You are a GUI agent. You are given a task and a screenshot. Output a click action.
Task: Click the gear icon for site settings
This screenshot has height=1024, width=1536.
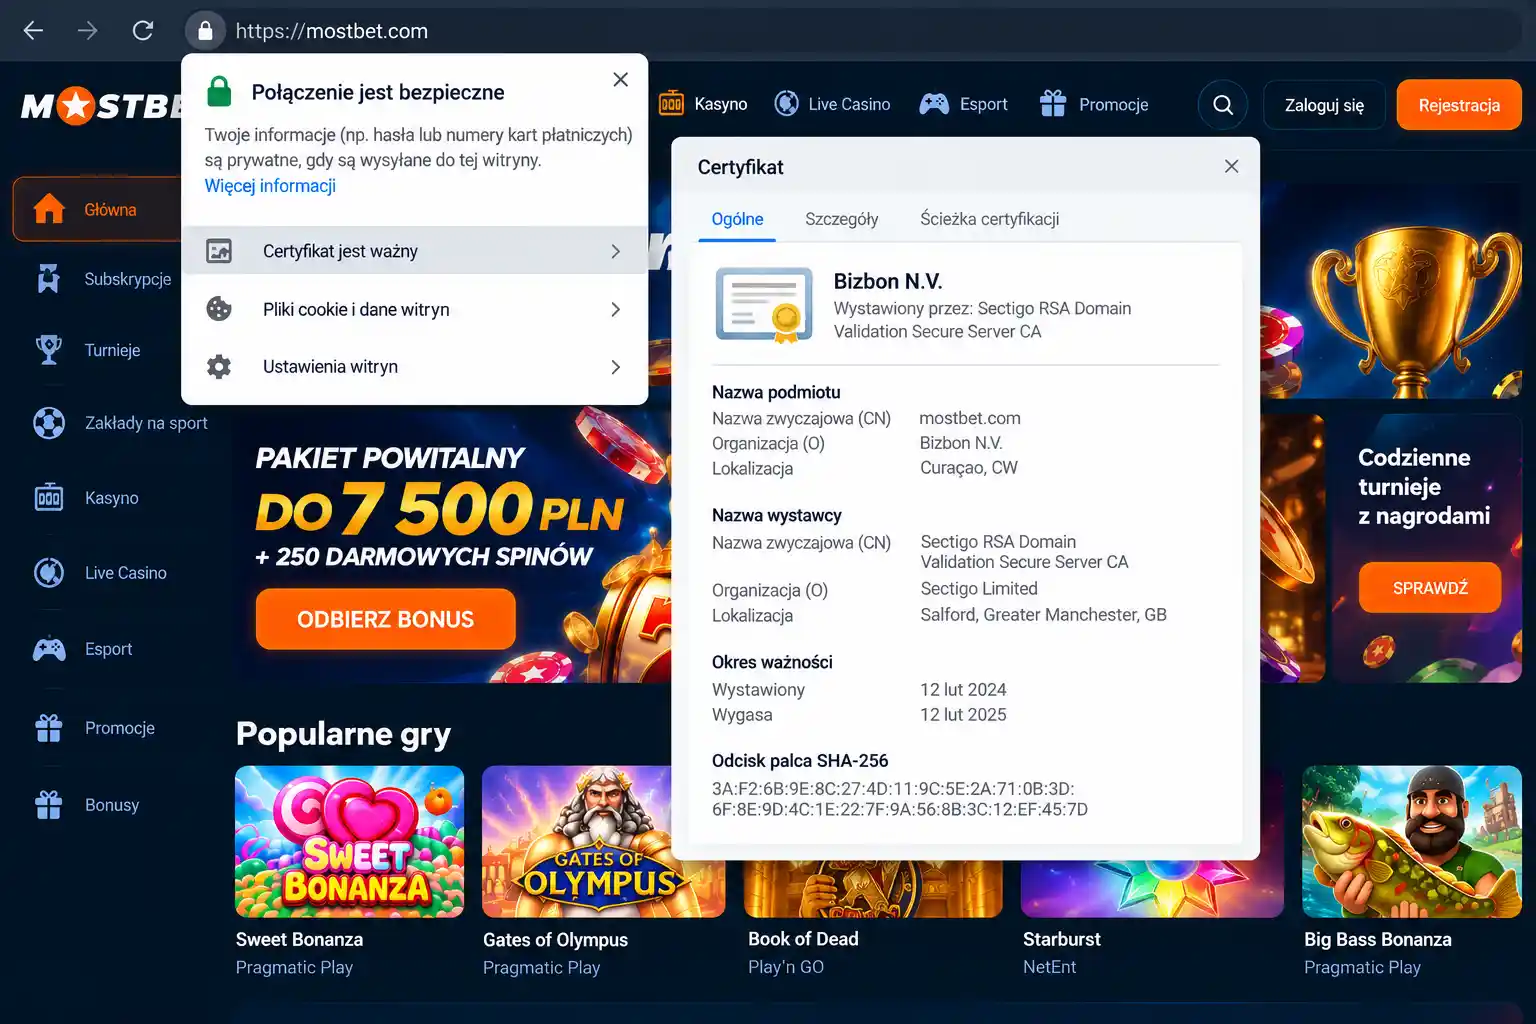pos(219,367)
